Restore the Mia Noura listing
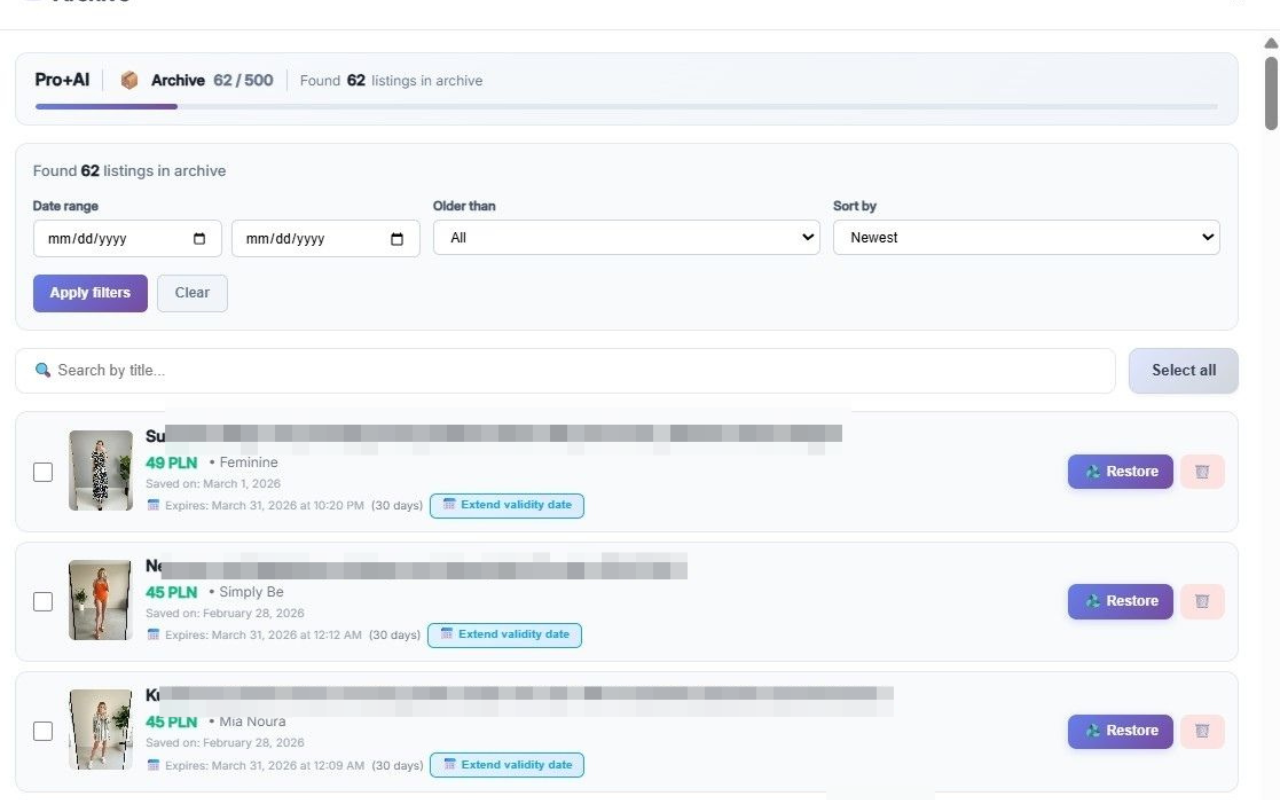This screenshot has height=800, width=1280. [1120, 731]
